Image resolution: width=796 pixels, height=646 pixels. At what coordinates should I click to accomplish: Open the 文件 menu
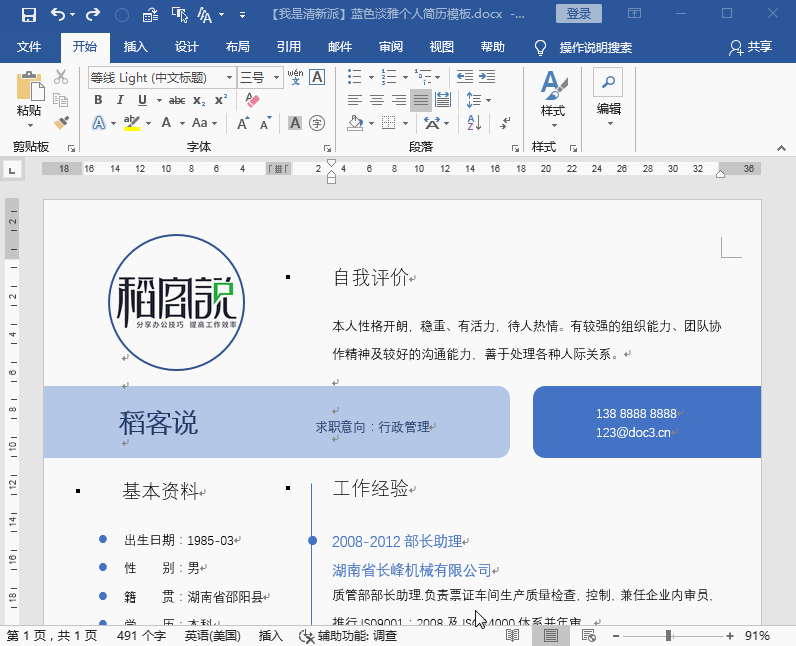click(x=29, y=47)
